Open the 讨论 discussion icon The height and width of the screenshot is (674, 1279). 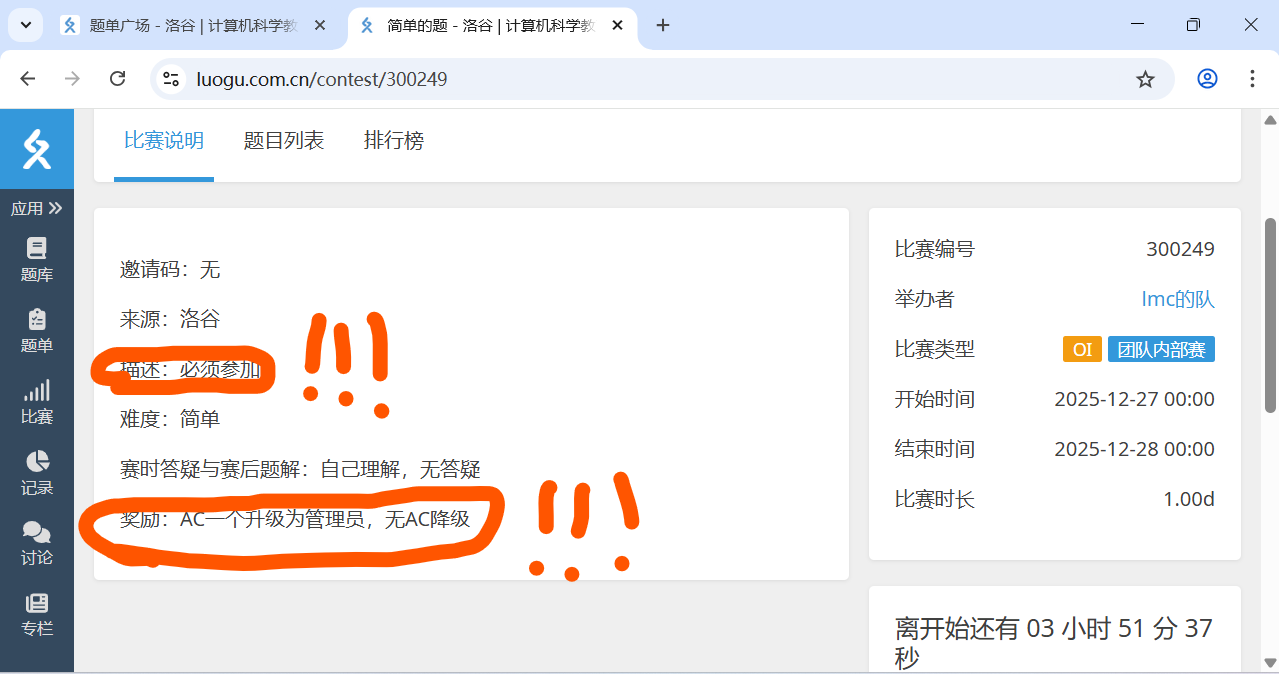click(37, 543)
